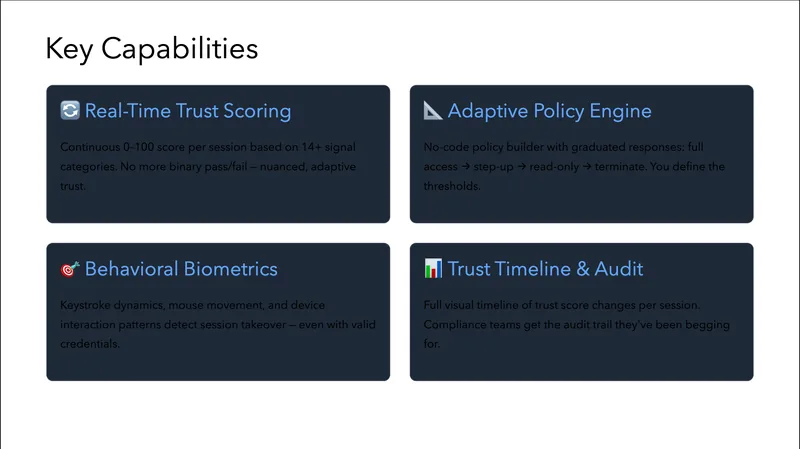
Task: Click the "read-only" response text
Action: (554, 166)
